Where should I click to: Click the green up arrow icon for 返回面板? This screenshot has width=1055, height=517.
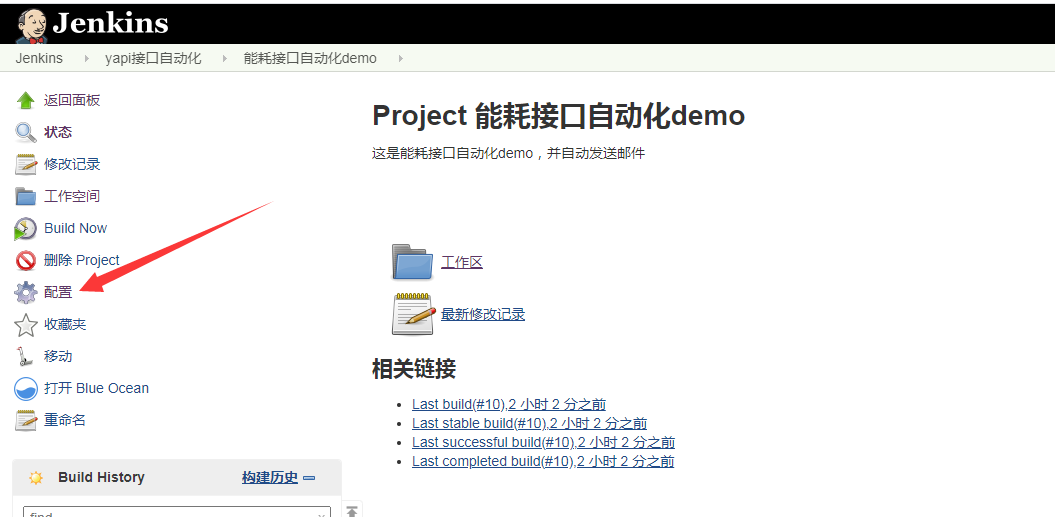26,100
